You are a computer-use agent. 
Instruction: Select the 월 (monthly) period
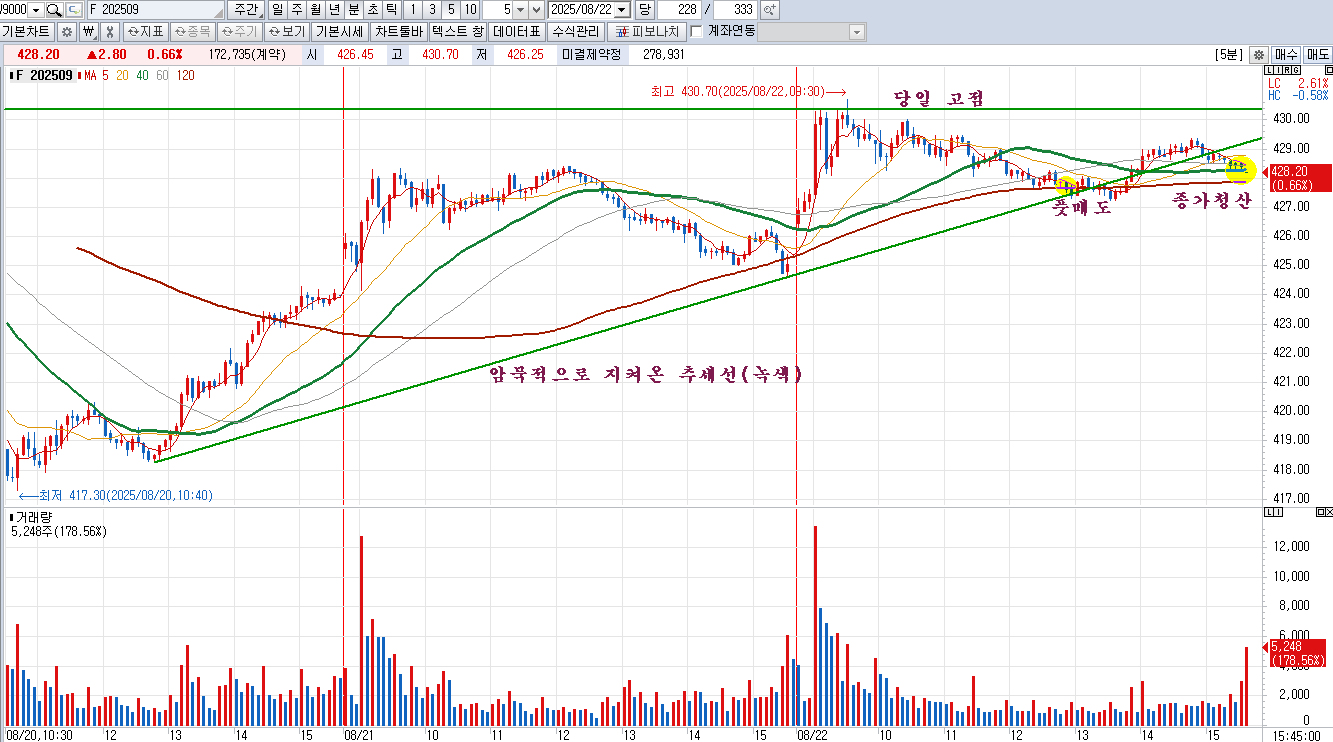click(x=315, y=10)
